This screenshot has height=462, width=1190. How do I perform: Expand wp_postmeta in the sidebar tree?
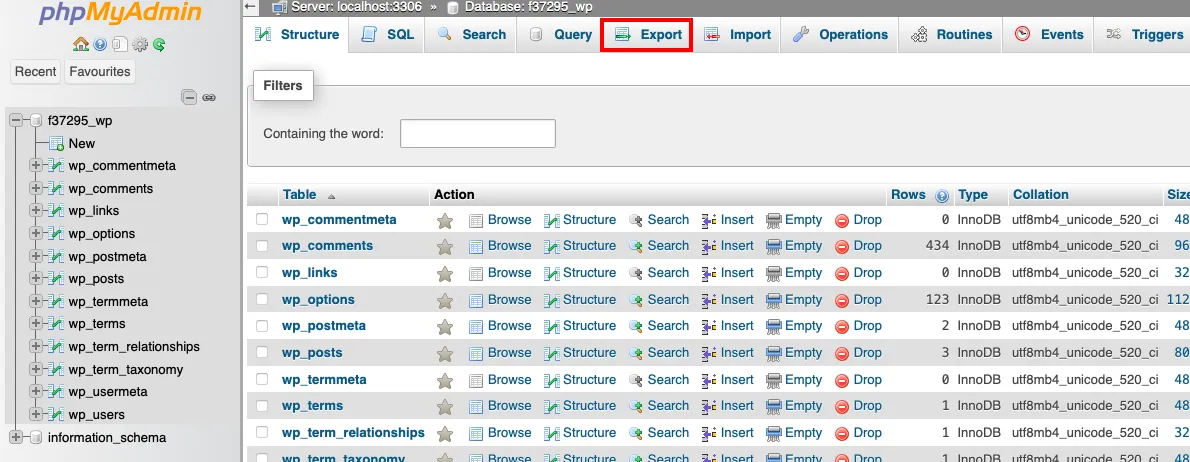point(35,256)
